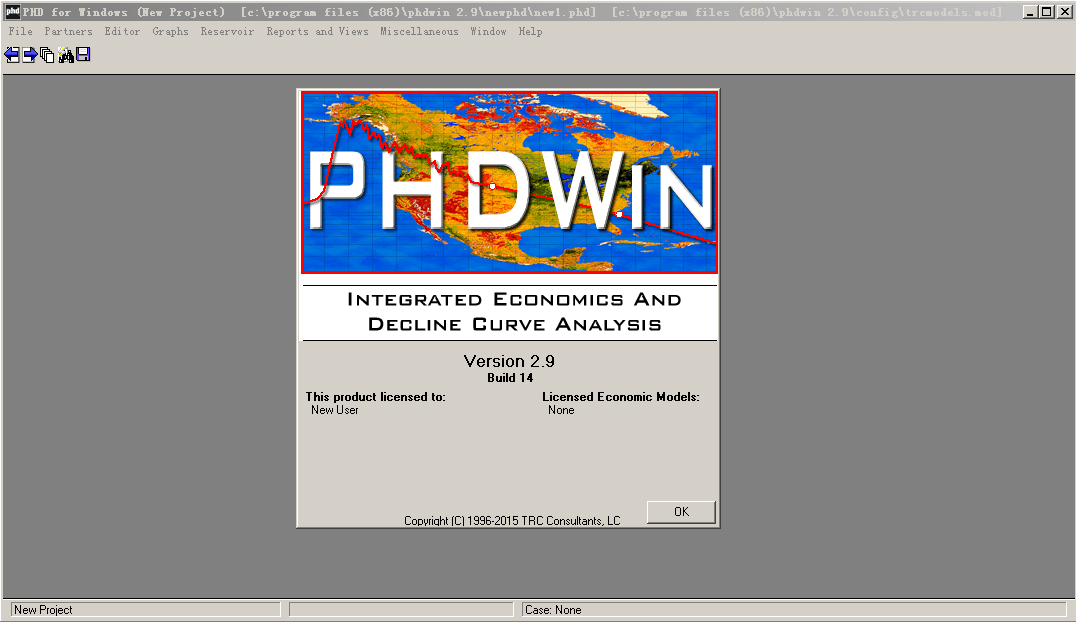Close the PHD for Windows window
The height and width of the screenshot is (622, 1076).
point(1064,12)
